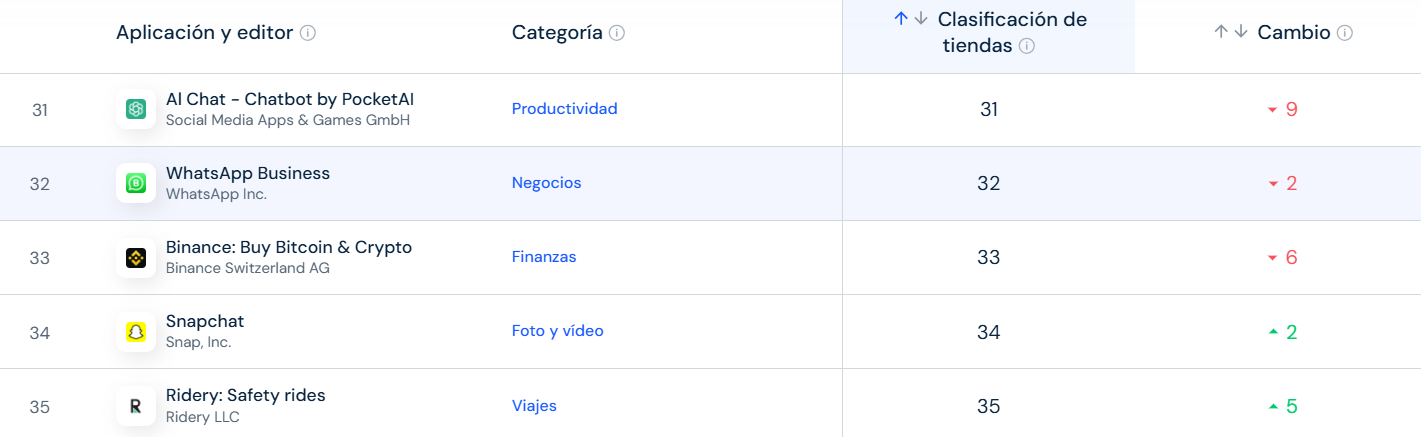Open the Productividad category link
This screenshot has height=437, width=1421.
coord(565,109)
